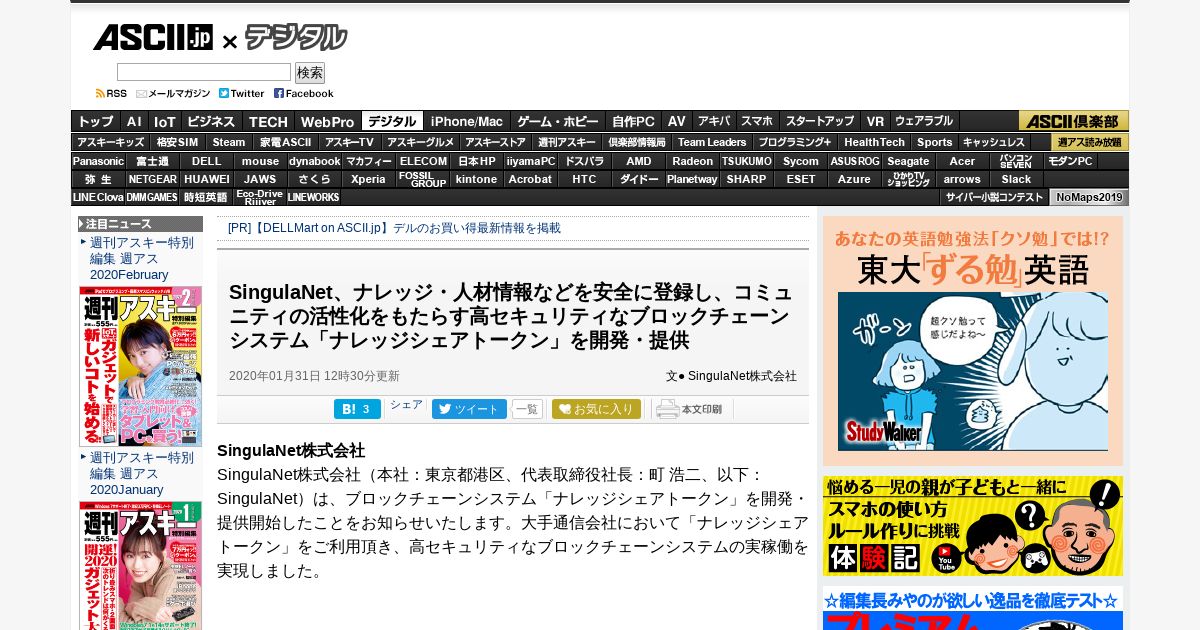This screenshot has width=1200, height=630.
Task: Open the LINE Clova brand button
Action: [x=98, y=197]
